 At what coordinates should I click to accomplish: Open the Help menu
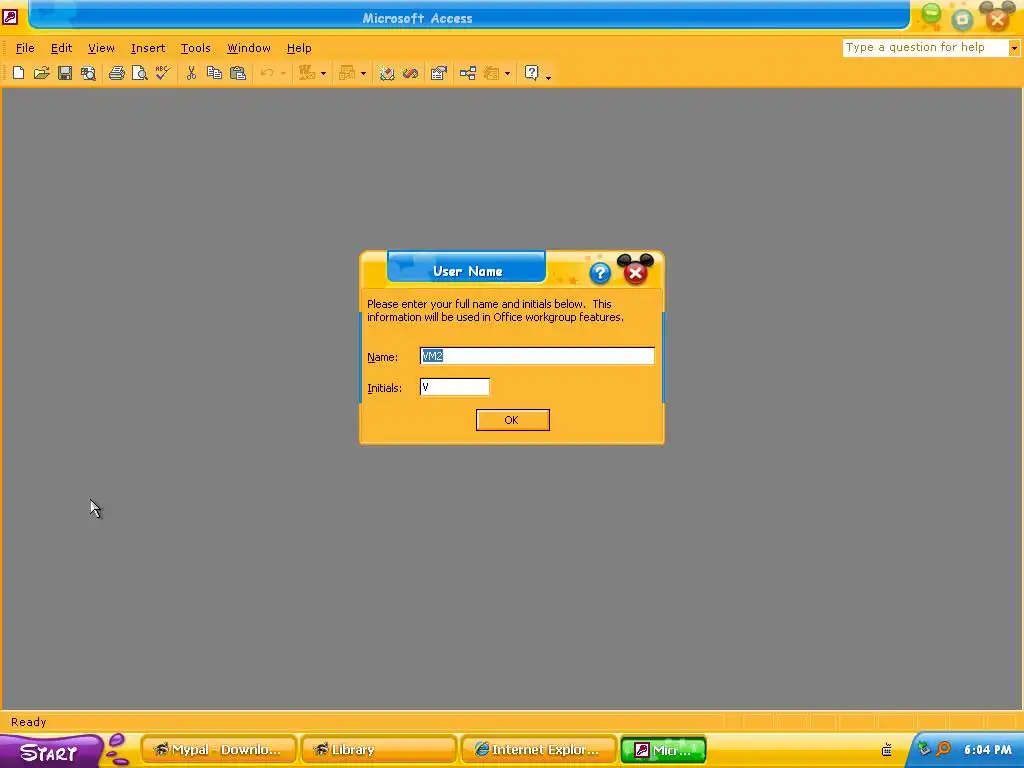[x=299, y=48]
